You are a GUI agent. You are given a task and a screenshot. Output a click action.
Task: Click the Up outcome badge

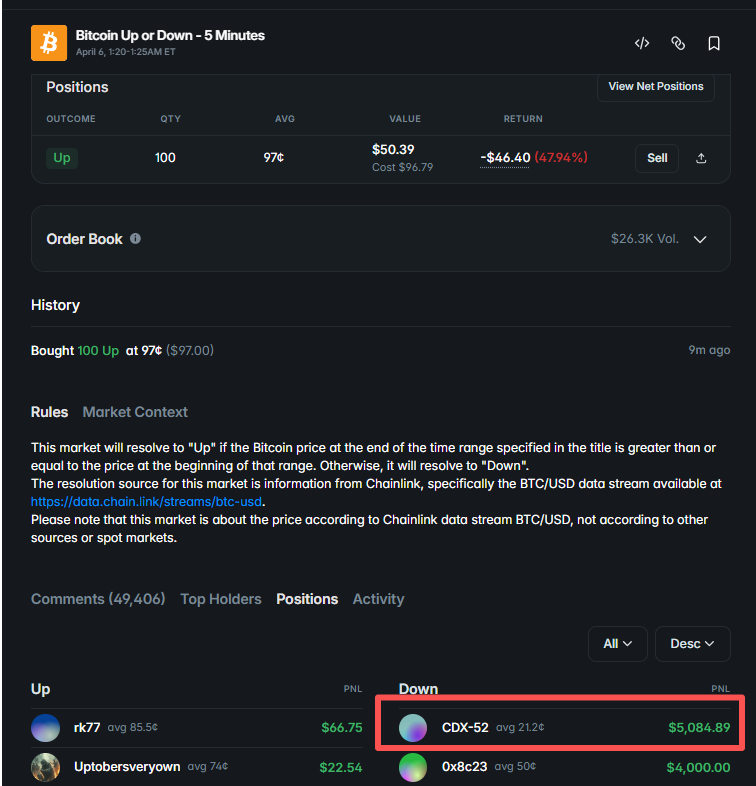(x=62, y=158)
